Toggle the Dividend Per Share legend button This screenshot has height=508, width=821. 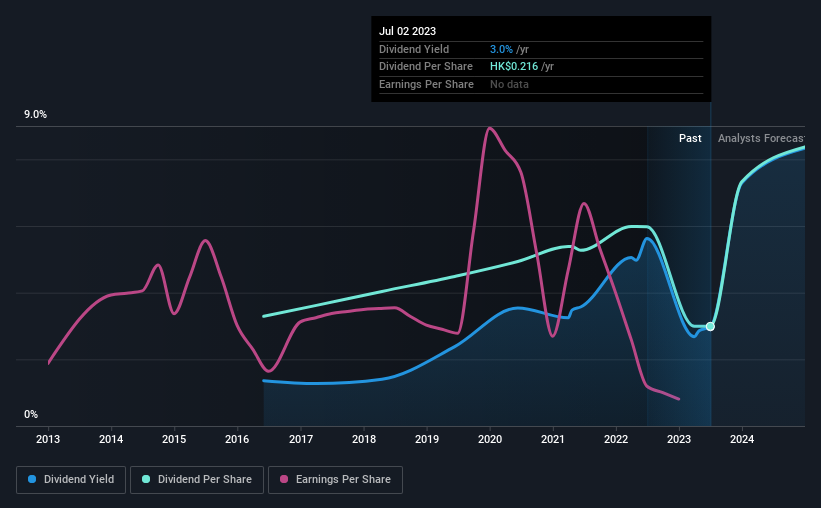pyautogui.click(x=197, y=480)
